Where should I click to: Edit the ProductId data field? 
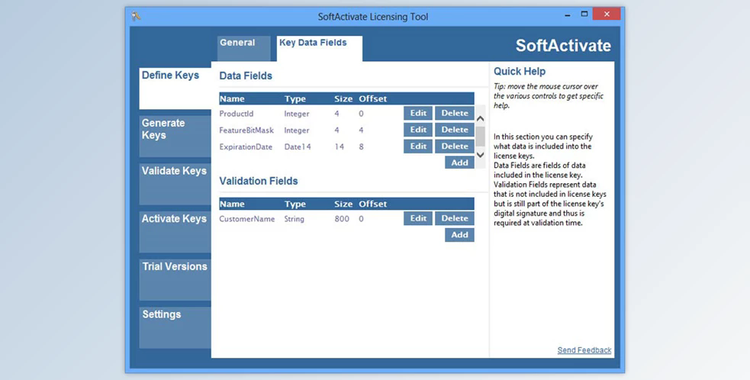(x=418, y=113)
